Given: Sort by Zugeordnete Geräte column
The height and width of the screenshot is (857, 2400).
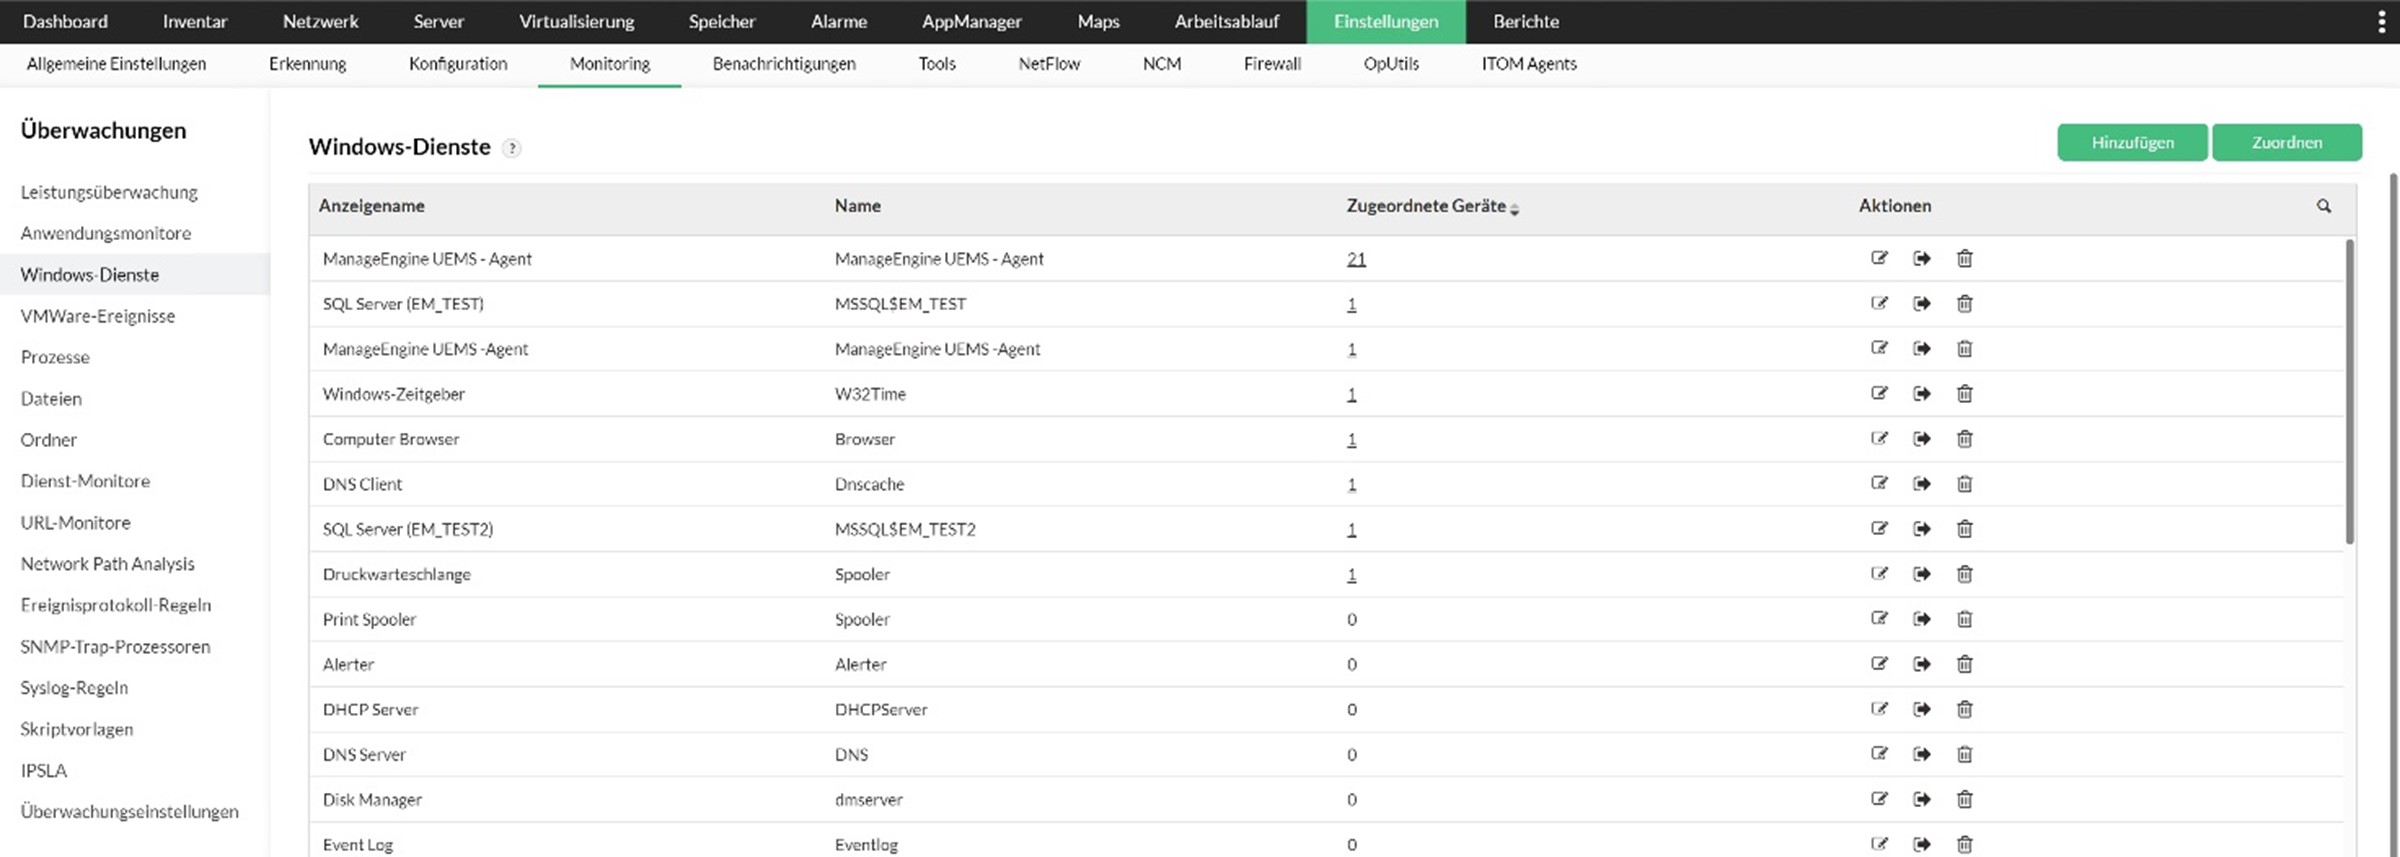Looking at the screenshot, I should pos(1432,205).
